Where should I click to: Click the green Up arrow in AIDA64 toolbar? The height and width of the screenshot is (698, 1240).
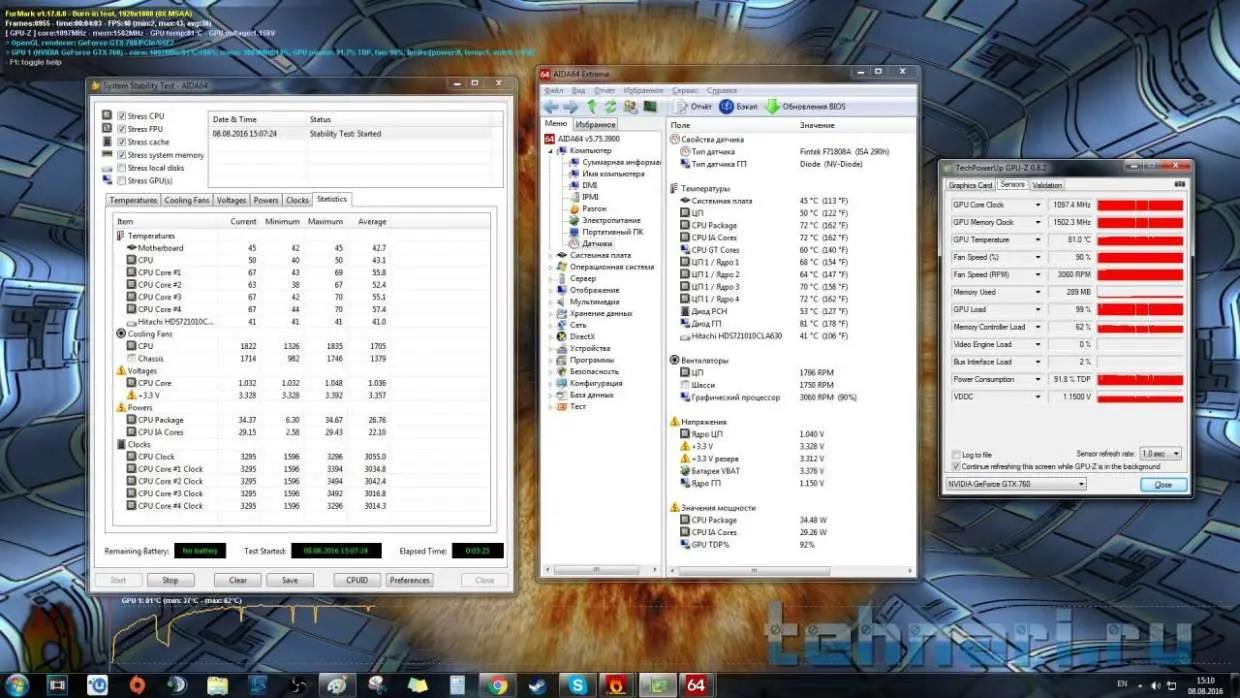(x=592, y=106)
